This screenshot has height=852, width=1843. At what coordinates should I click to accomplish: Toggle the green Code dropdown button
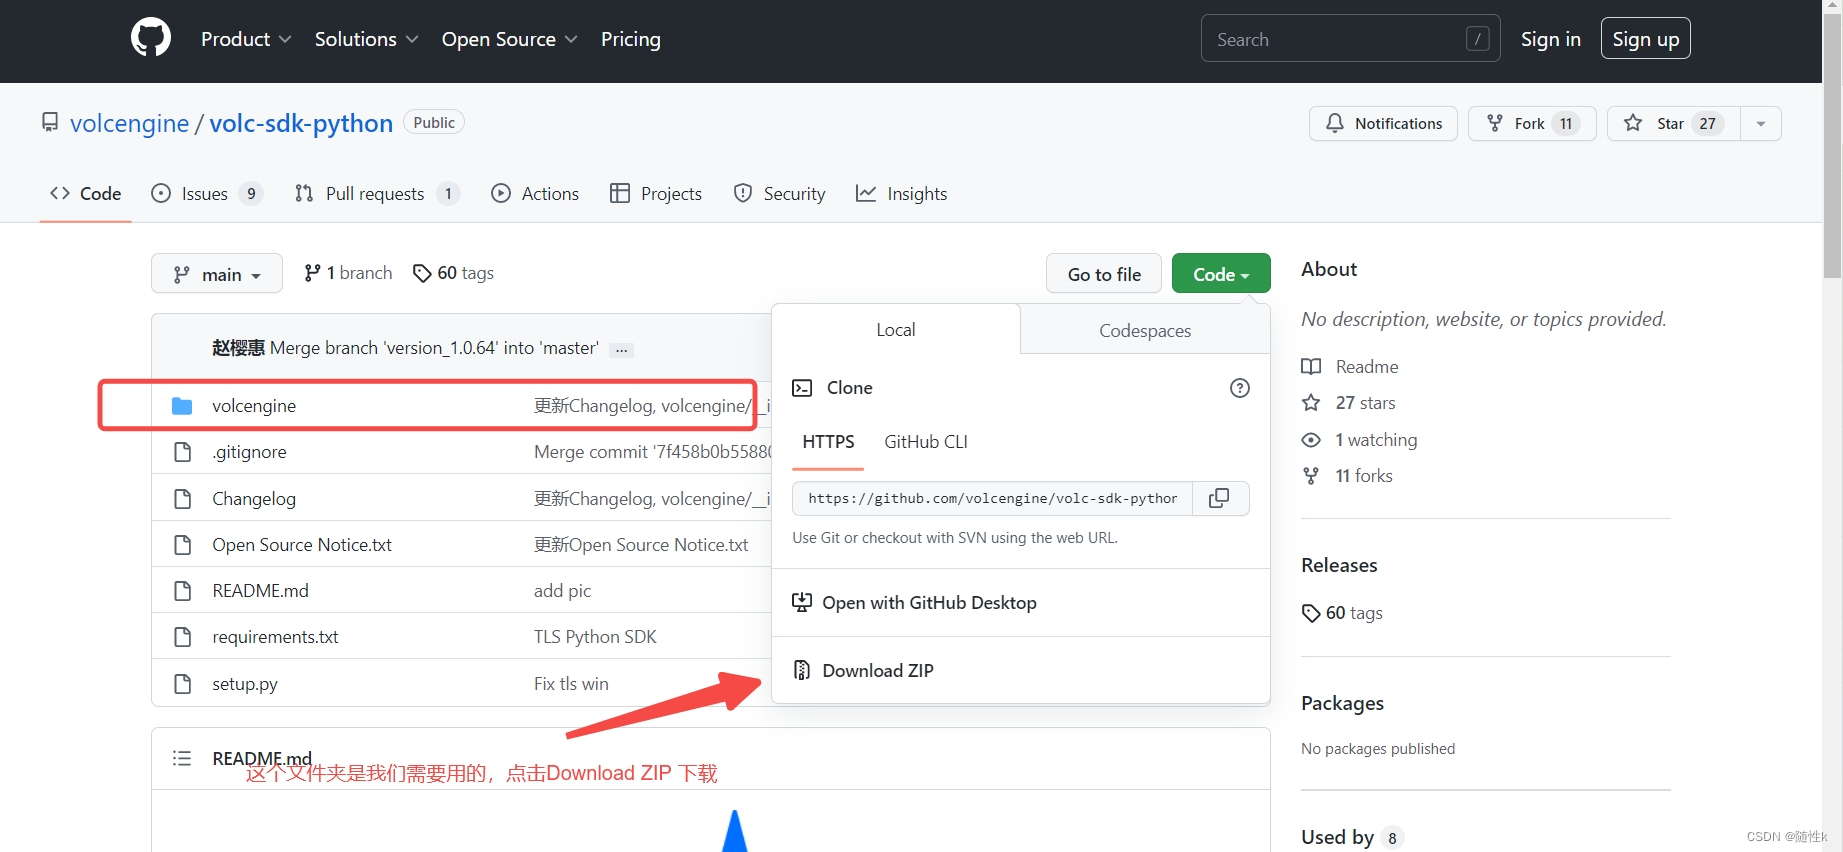(1221, 274)
